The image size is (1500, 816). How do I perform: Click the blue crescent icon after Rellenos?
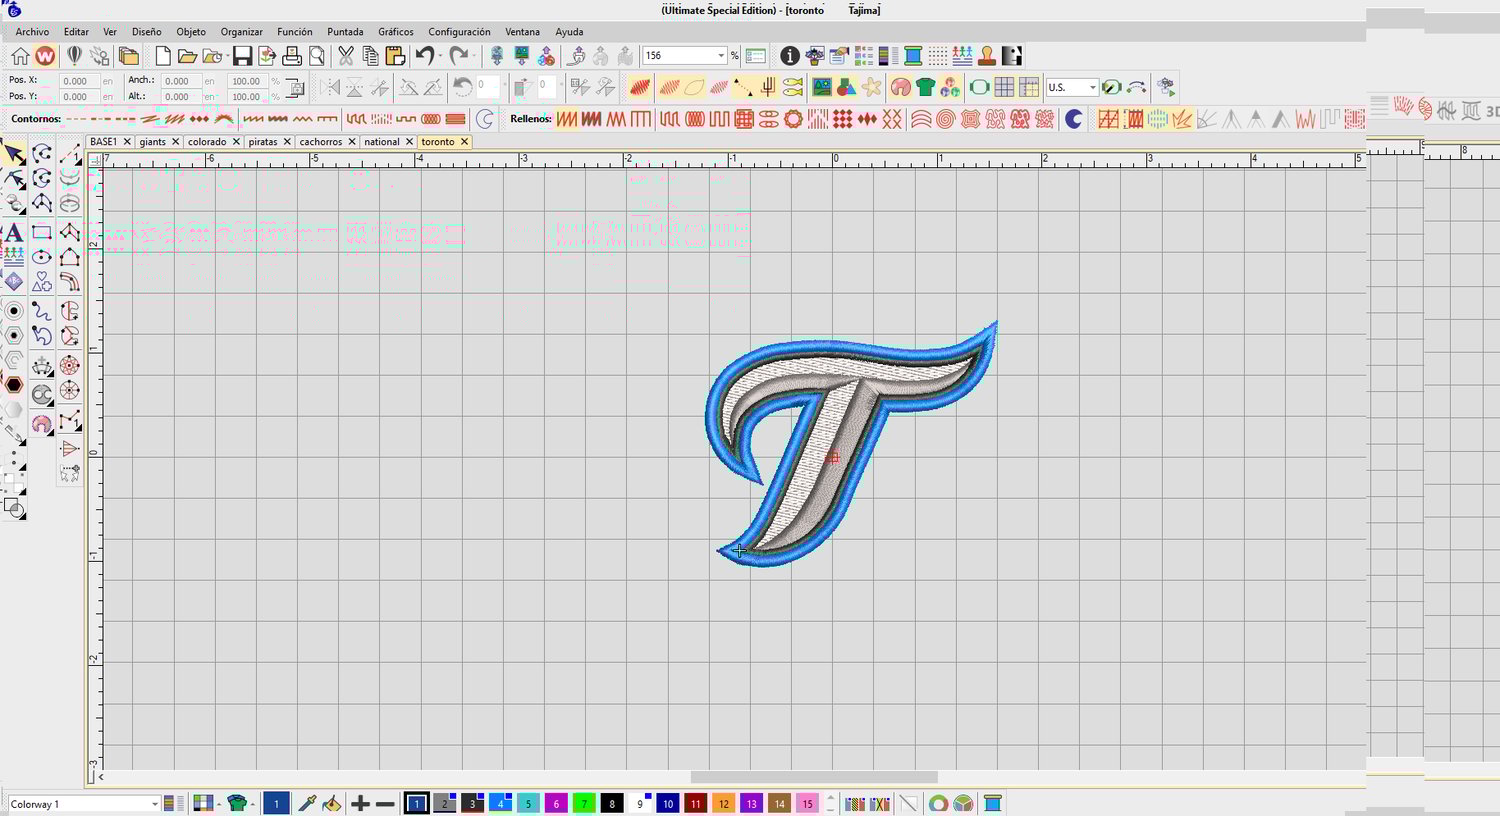click(1074, 119)
